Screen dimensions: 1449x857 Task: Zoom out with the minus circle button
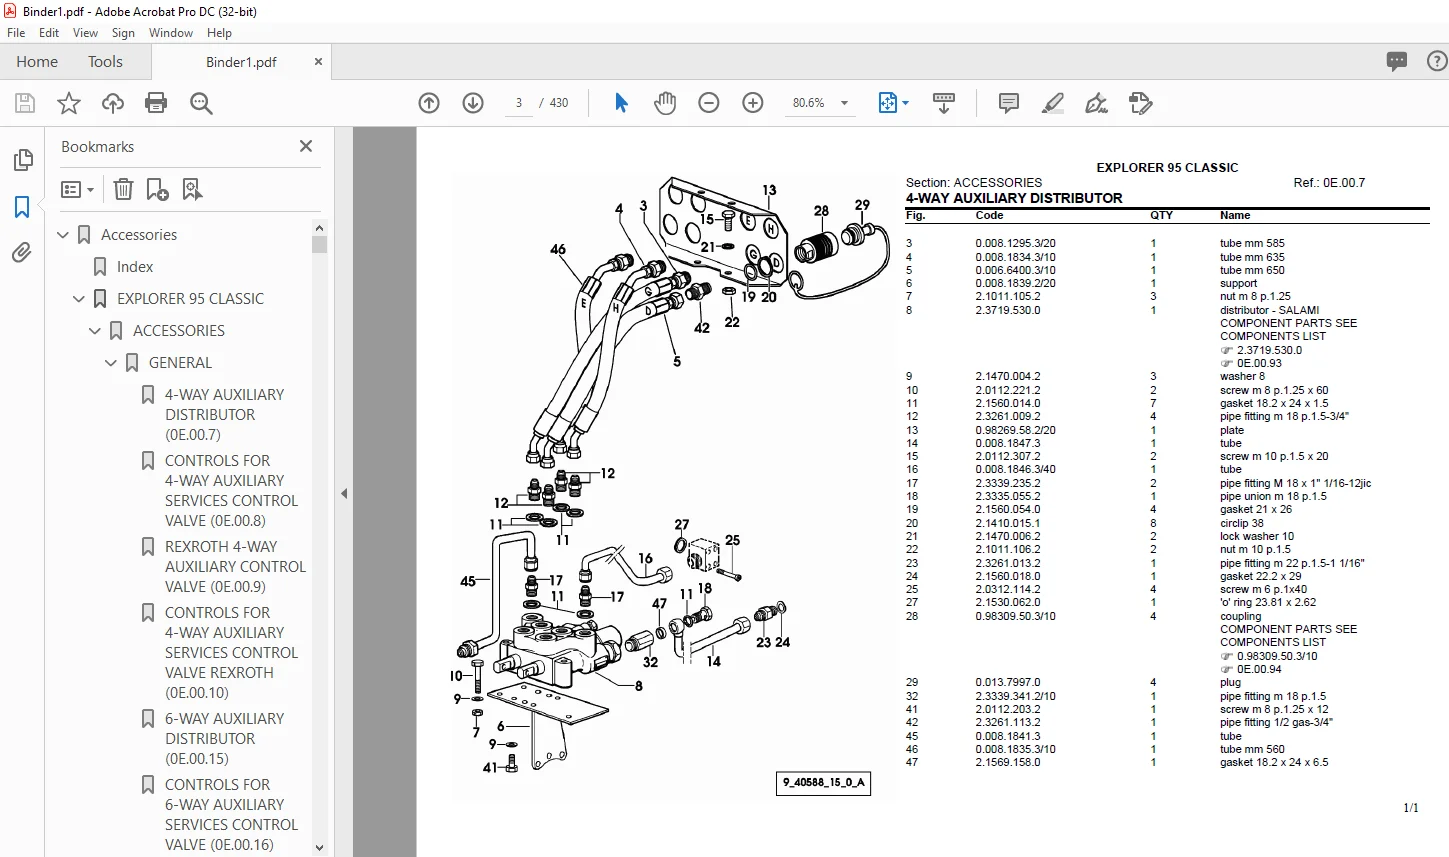tap(709, 103)
